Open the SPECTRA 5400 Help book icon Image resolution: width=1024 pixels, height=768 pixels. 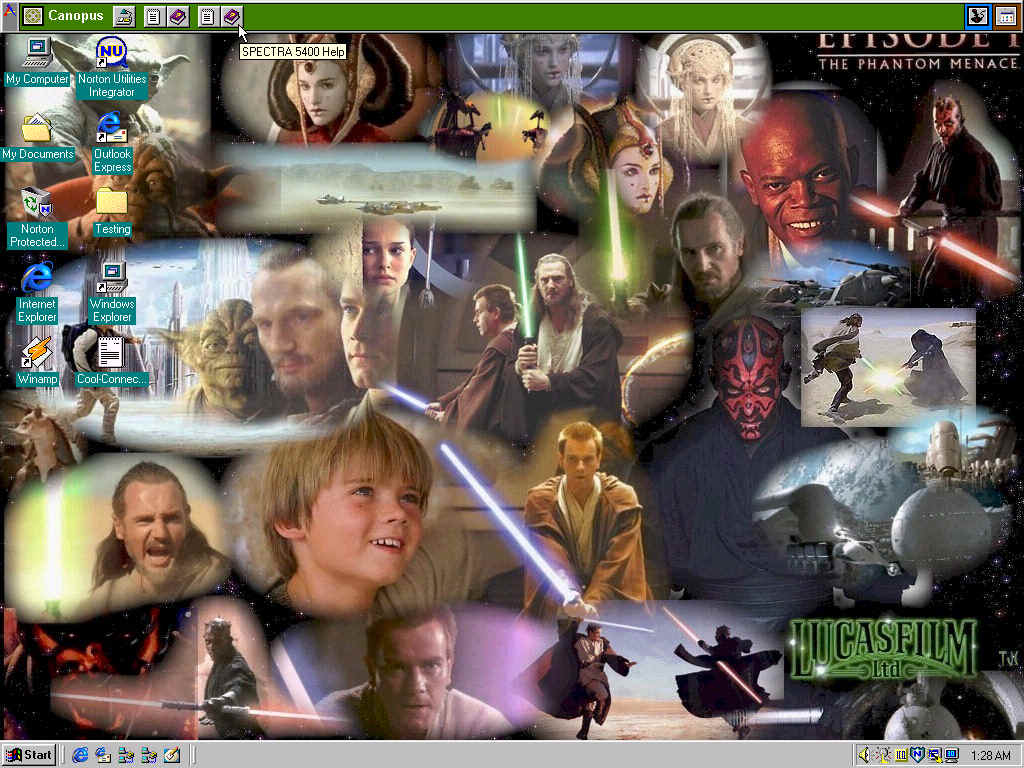coord(232,16)
